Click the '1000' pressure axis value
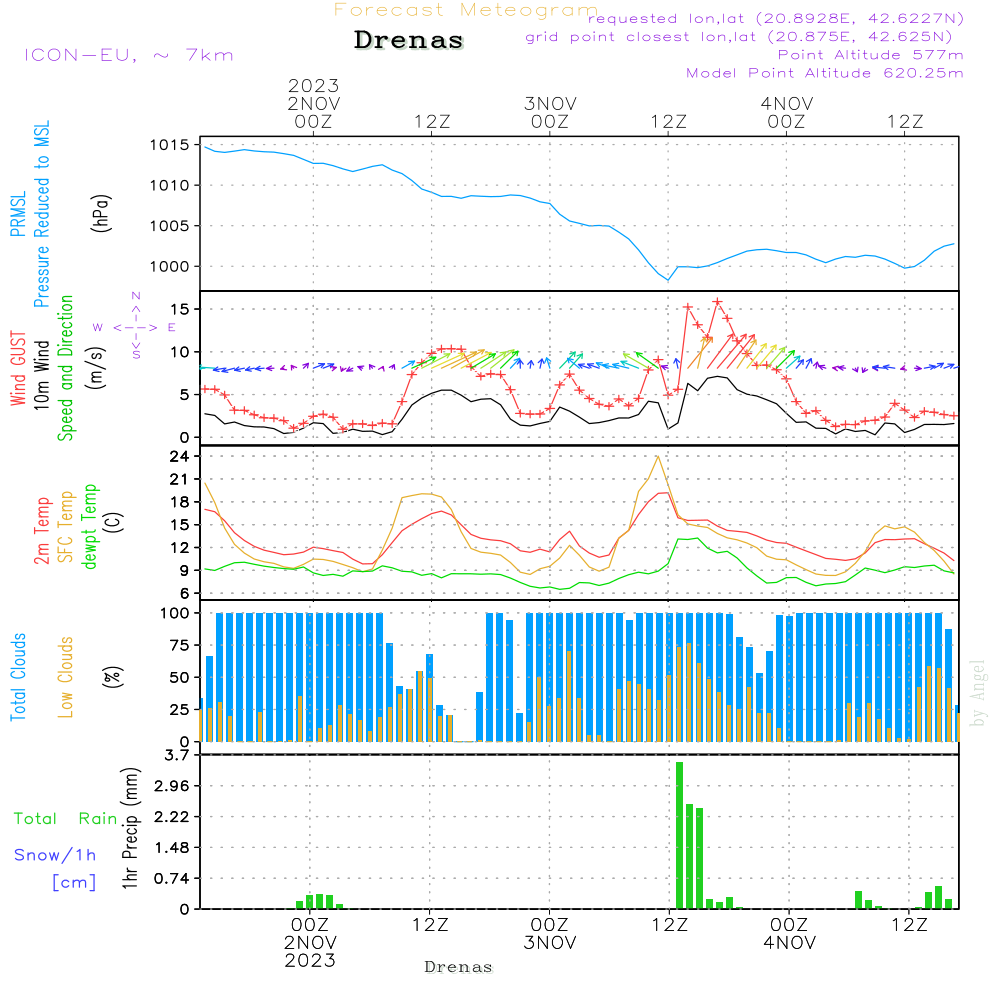This screenshot has height=1000, width=1000. (x=170, y=267)
